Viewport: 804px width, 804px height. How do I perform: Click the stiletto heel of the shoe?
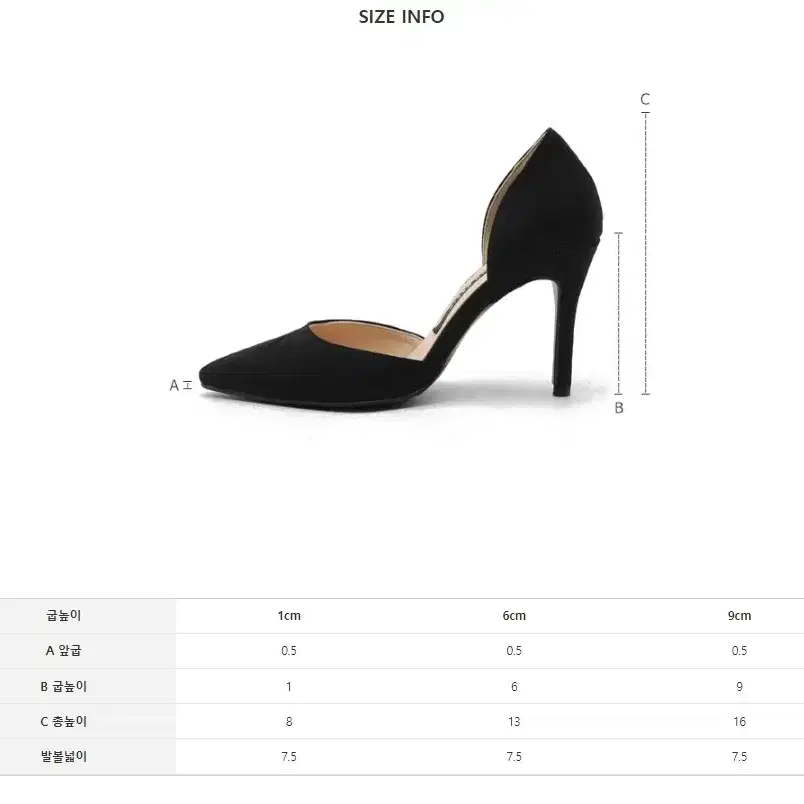click(567, 338)
